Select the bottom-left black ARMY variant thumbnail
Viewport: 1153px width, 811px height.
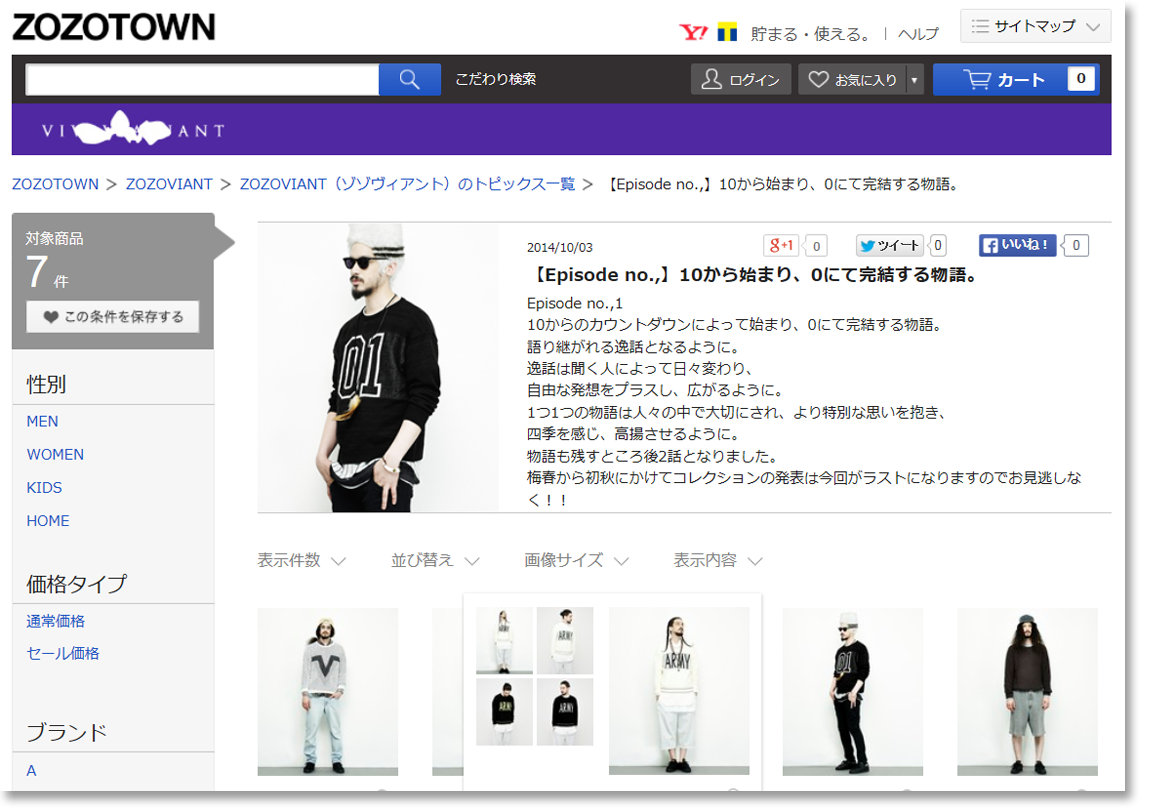coord(504,712)
